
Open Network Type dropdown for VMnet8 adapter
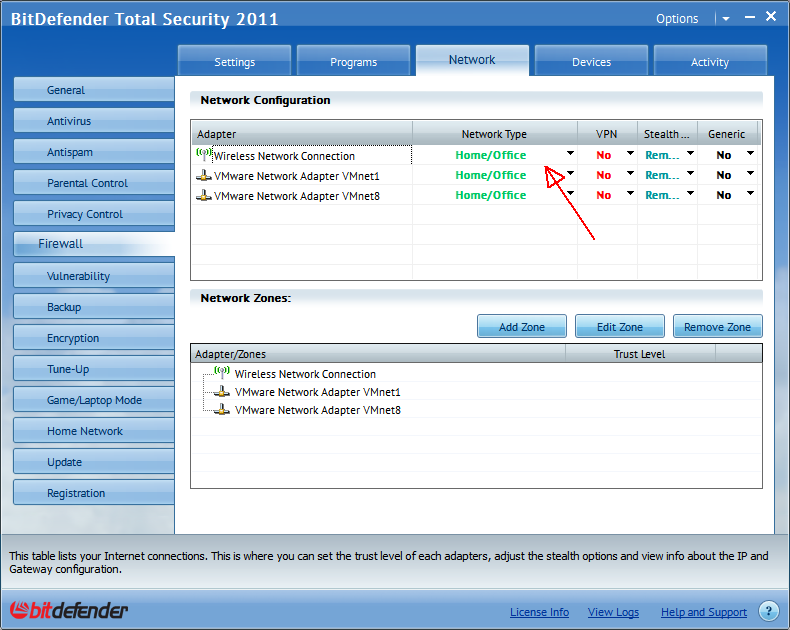[570, 194]
